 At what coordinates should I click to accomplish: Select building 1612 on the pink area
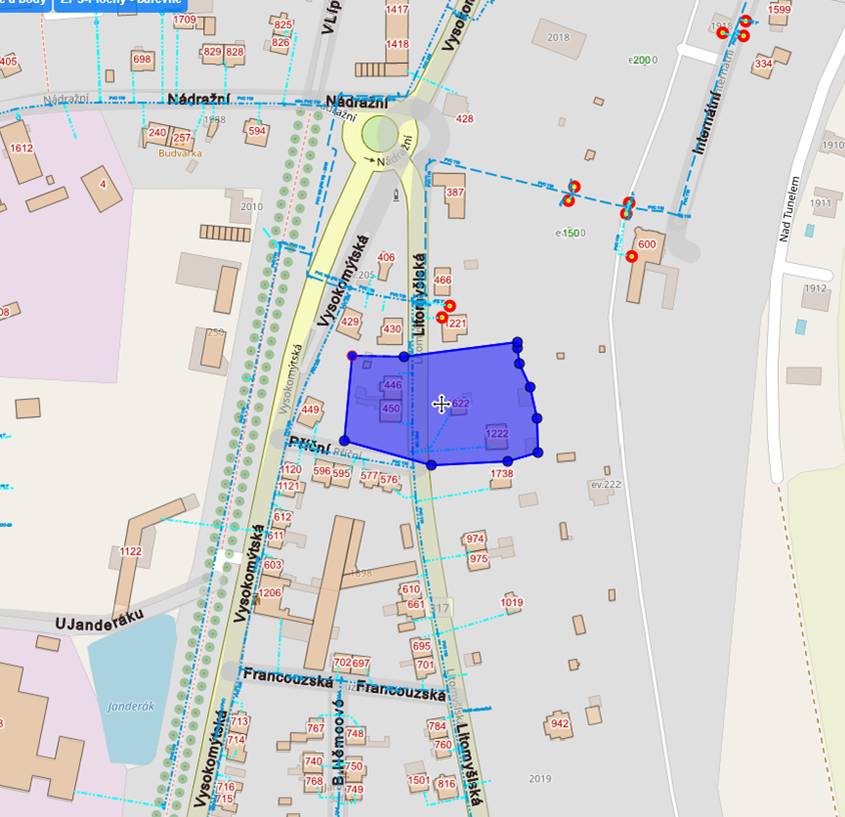pyautogui.click(x=21, y=148)
